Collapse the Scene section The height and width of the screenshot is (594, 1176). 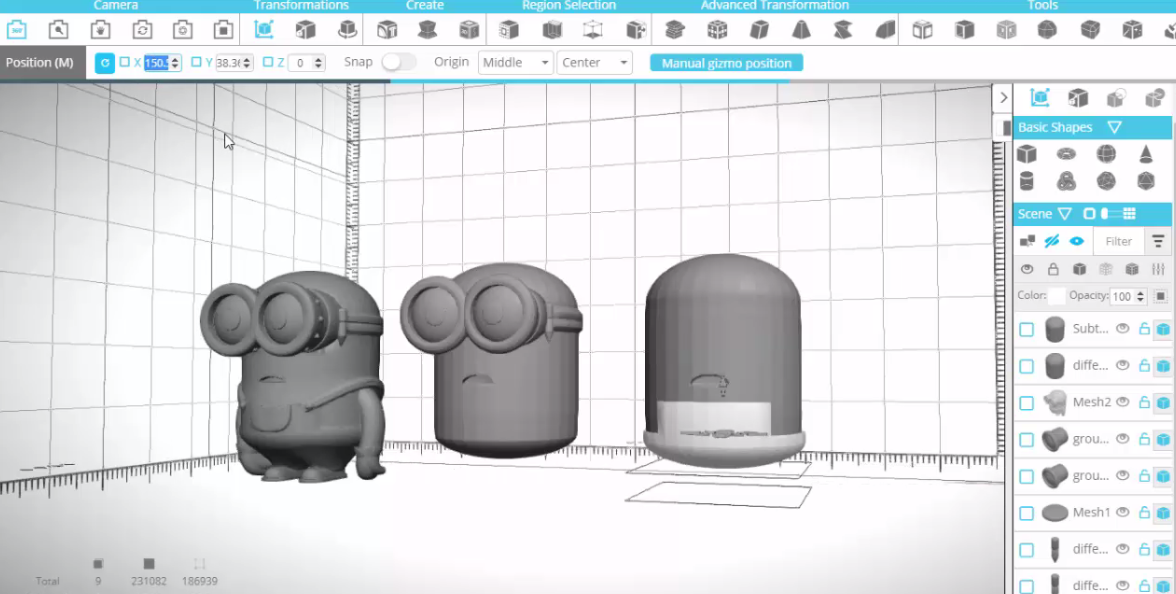click(1064, 214)
